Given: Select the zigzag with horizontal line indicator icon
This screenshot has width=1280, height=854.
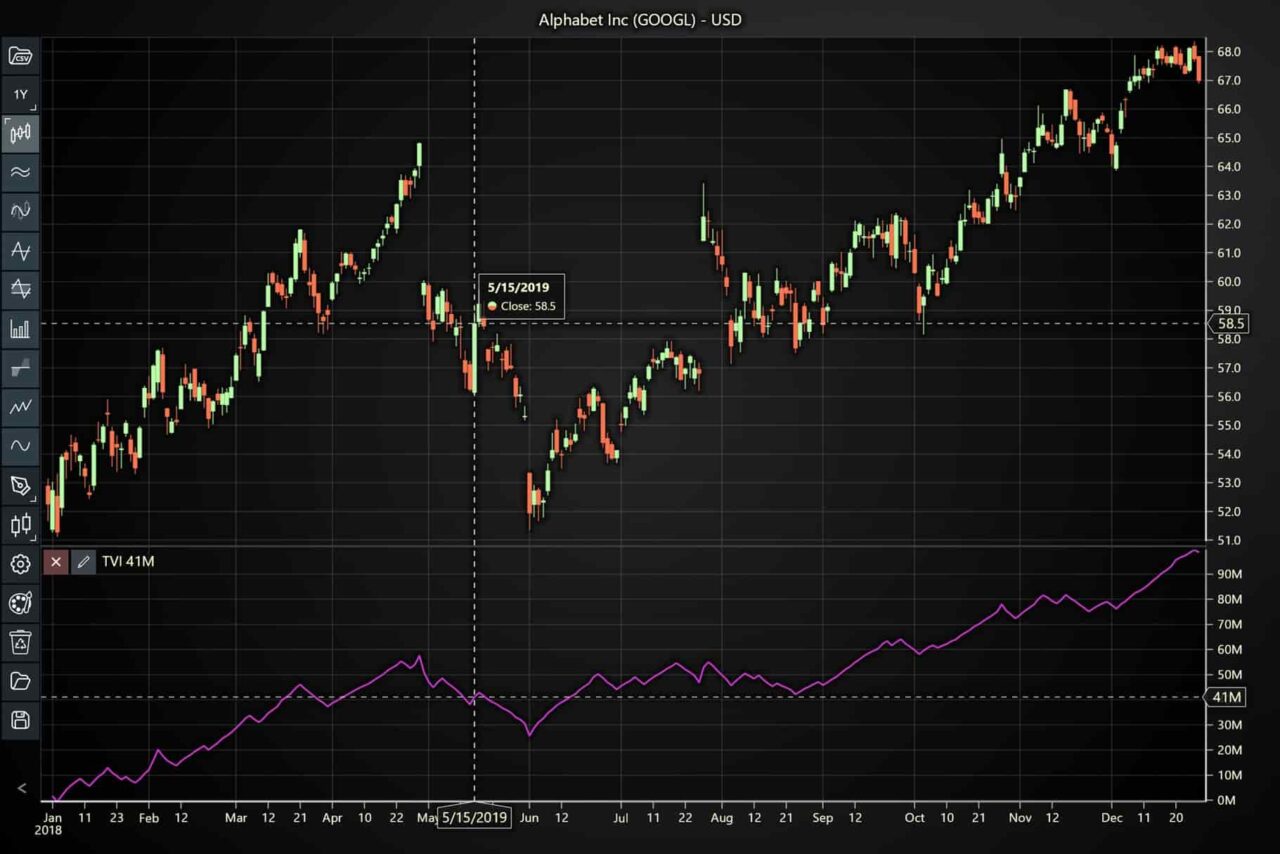Looking at the screenshot, I should [20, 251].
